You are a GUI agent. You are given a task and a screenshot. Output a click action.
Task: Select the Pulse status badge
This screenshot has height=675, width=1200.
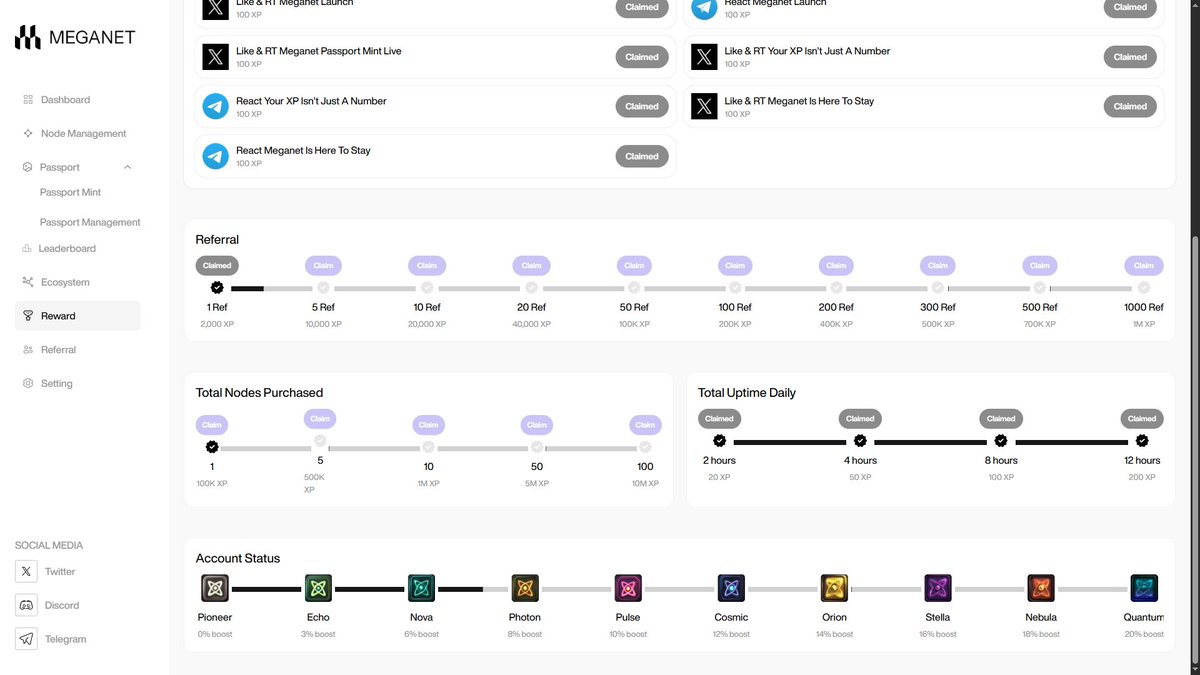coord(628,588)
